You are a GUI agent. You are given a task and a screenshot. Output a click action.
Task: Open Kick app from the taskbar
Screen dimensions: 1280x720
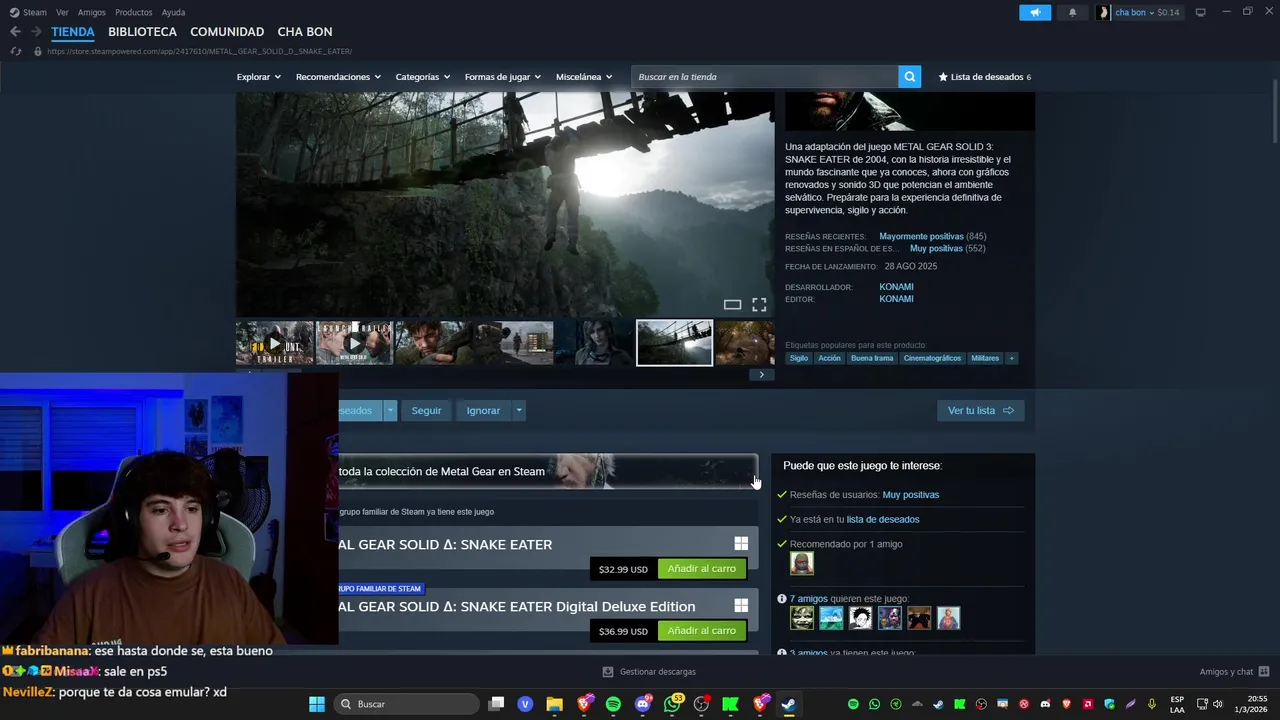pos(730,704)
